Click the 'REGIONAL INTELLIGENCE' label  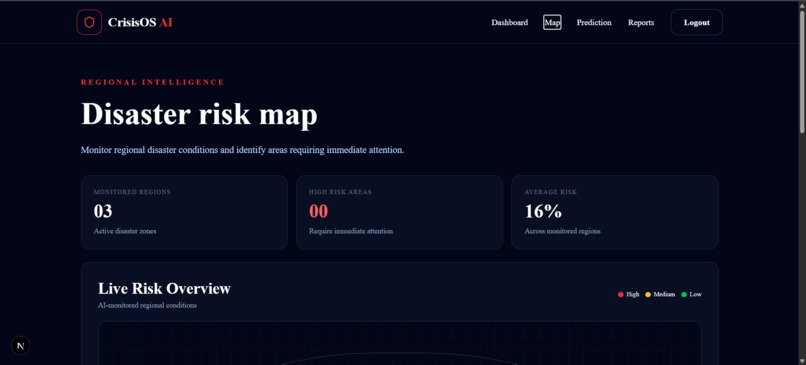[153, 82]
